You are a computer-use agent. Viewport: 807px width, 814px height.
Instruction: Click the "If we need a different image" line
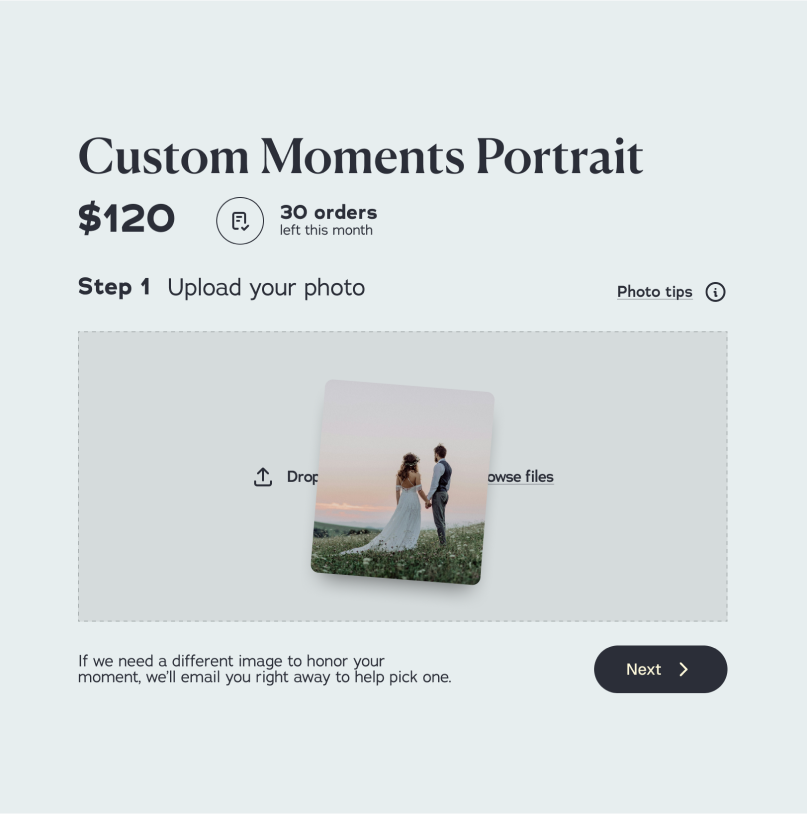[x=231, y=661]
